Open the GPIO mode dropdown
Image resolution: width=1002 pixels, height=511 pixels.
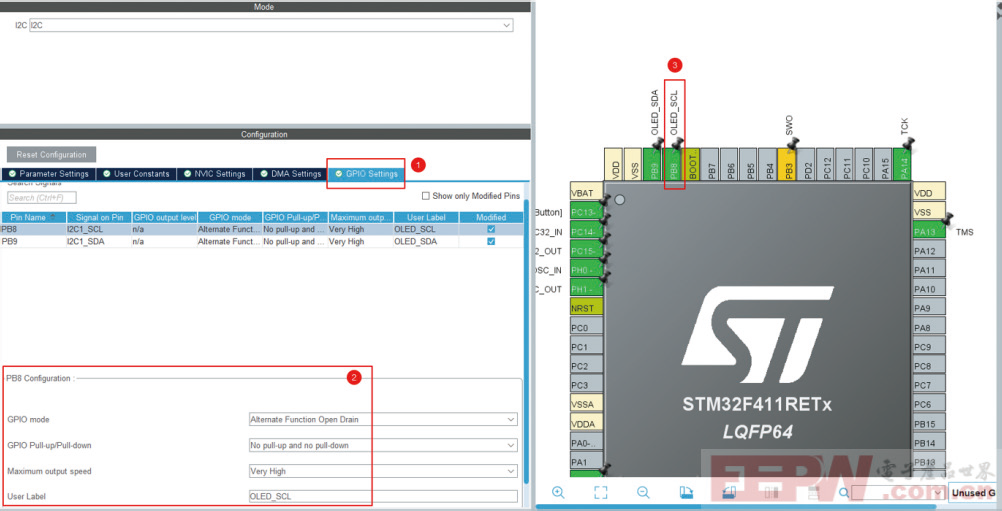click(383, 420)
